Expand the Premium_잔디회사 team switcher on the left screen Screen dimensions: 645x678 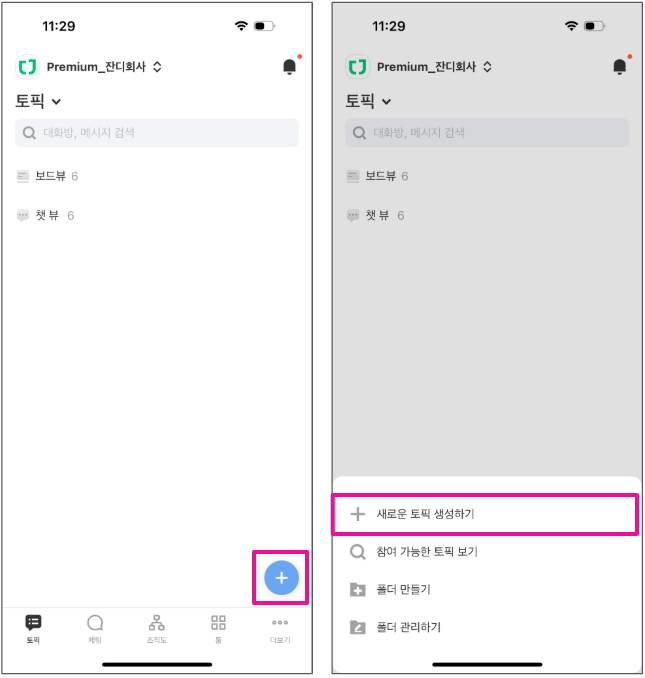[x=104, y=67]
